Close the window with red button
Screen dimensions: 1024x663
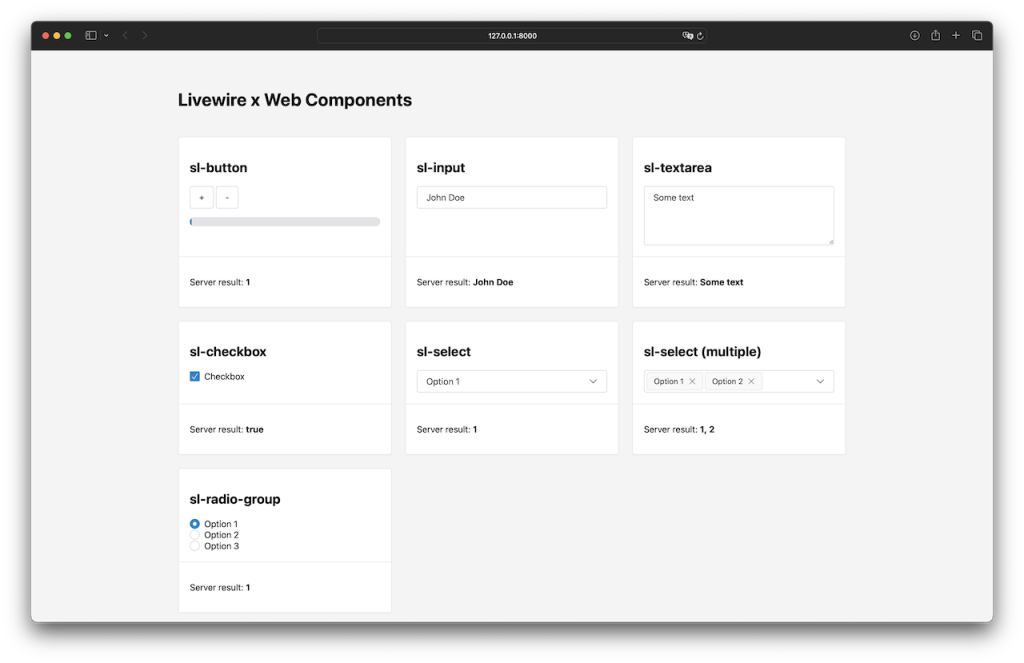[46, 35]
